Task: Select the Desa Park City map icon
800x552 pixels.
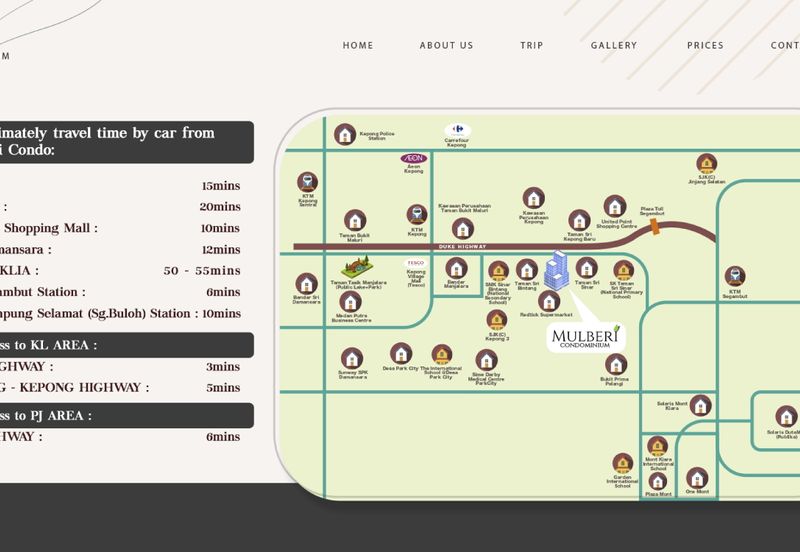Action: point(401,353)
